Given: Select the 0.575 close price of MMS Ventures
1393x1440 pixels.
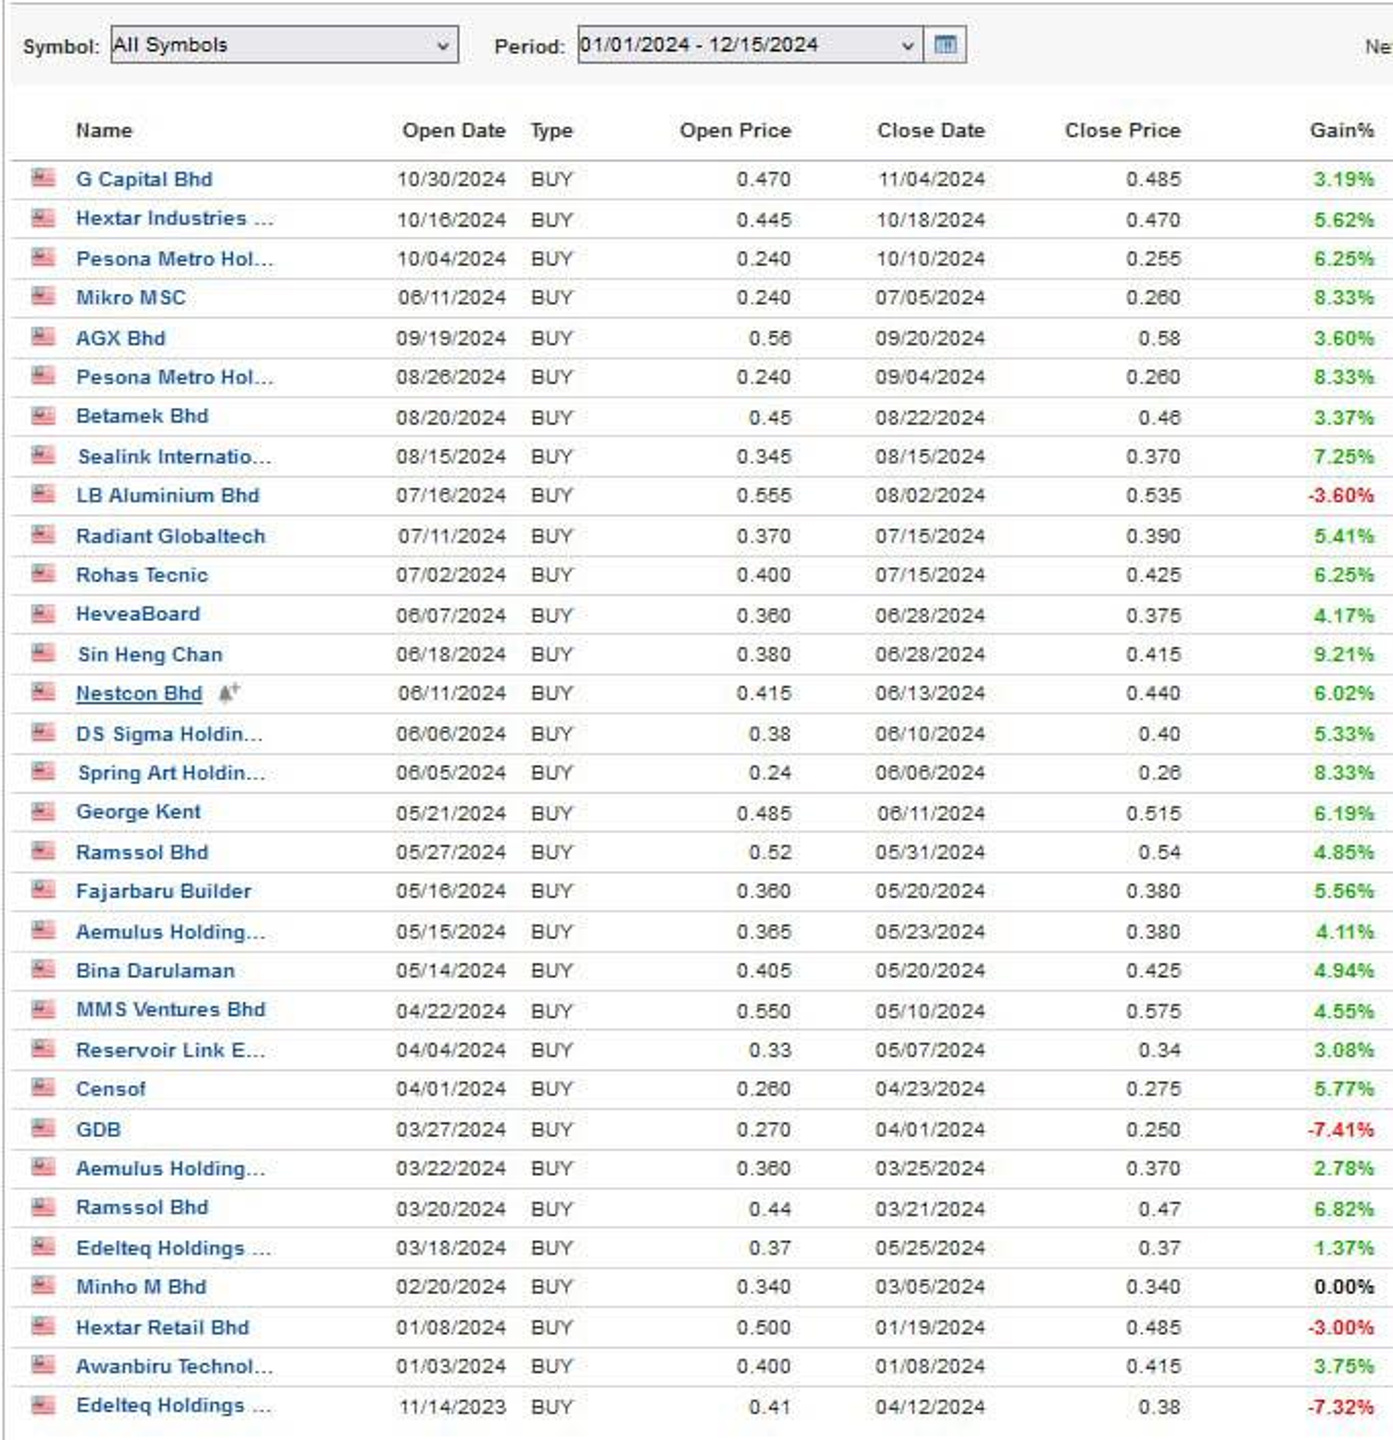Looking at the screenshot, I should (x=1153, y=1010).
